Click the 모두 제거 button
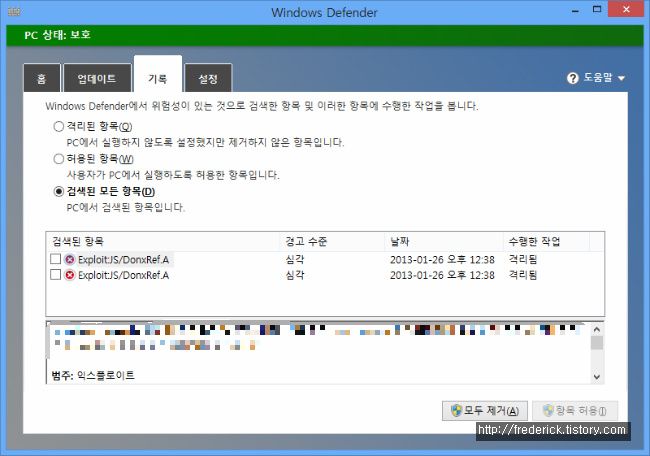The width and height of the screenshot is (650, 456). 485,410
